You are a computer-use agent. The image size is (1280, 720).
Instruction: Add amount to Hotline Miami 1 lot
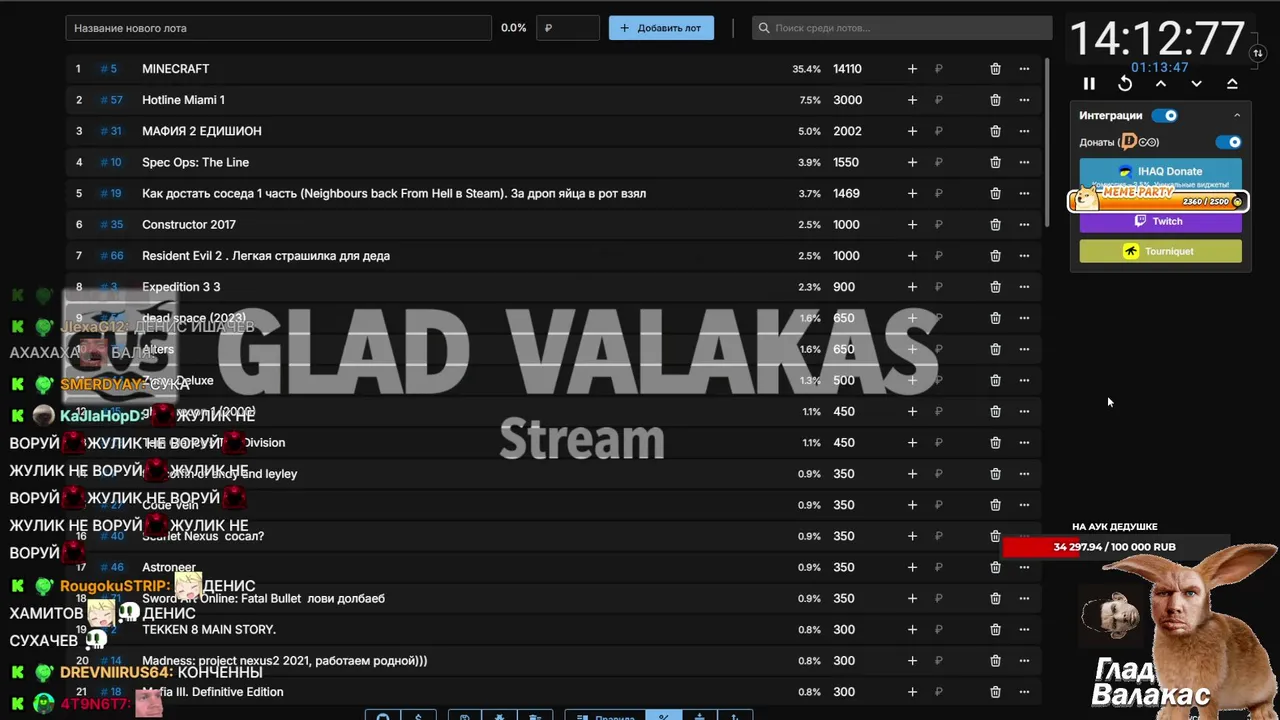coord(912,100)
